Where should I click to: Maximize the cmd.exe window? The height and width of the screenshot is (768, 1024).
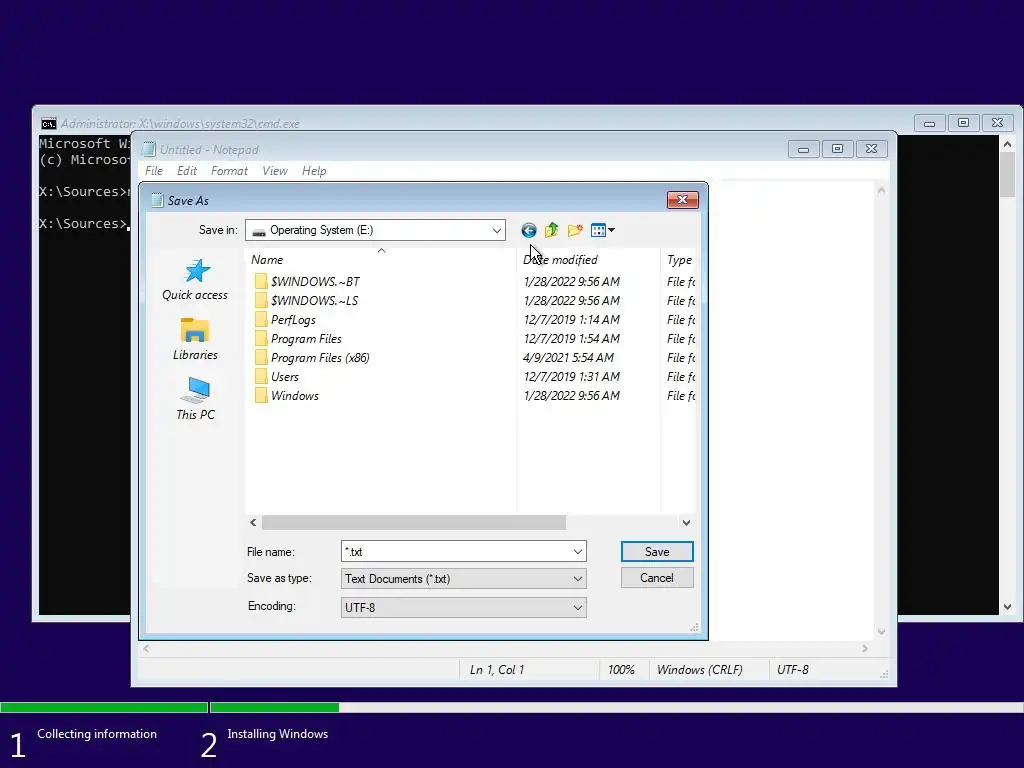tap(963, 123)
